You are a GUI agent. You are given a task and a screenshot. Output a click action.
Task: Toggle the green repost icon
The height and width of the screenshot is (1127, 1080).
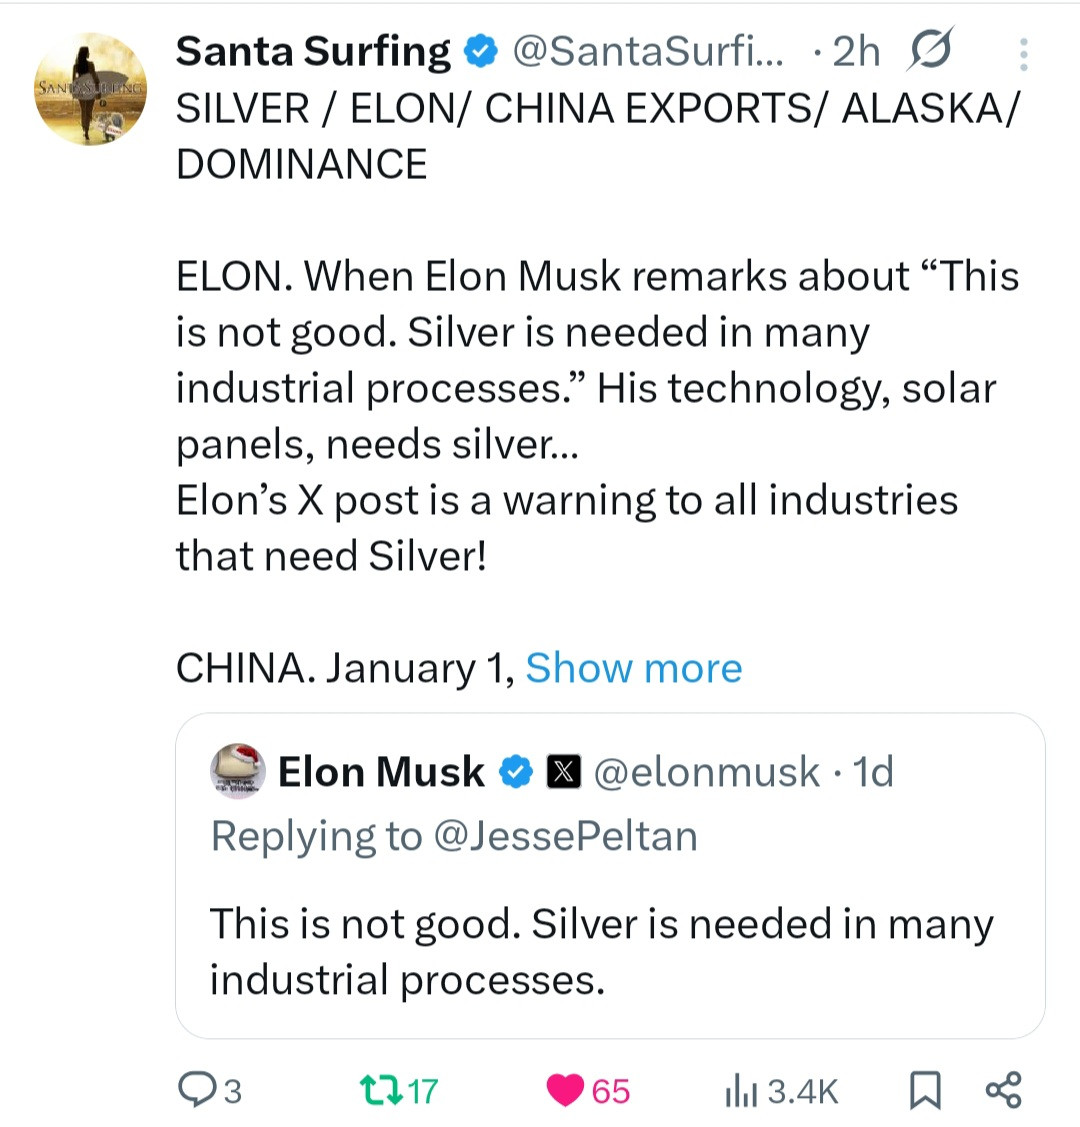[x=380, y=1089]
